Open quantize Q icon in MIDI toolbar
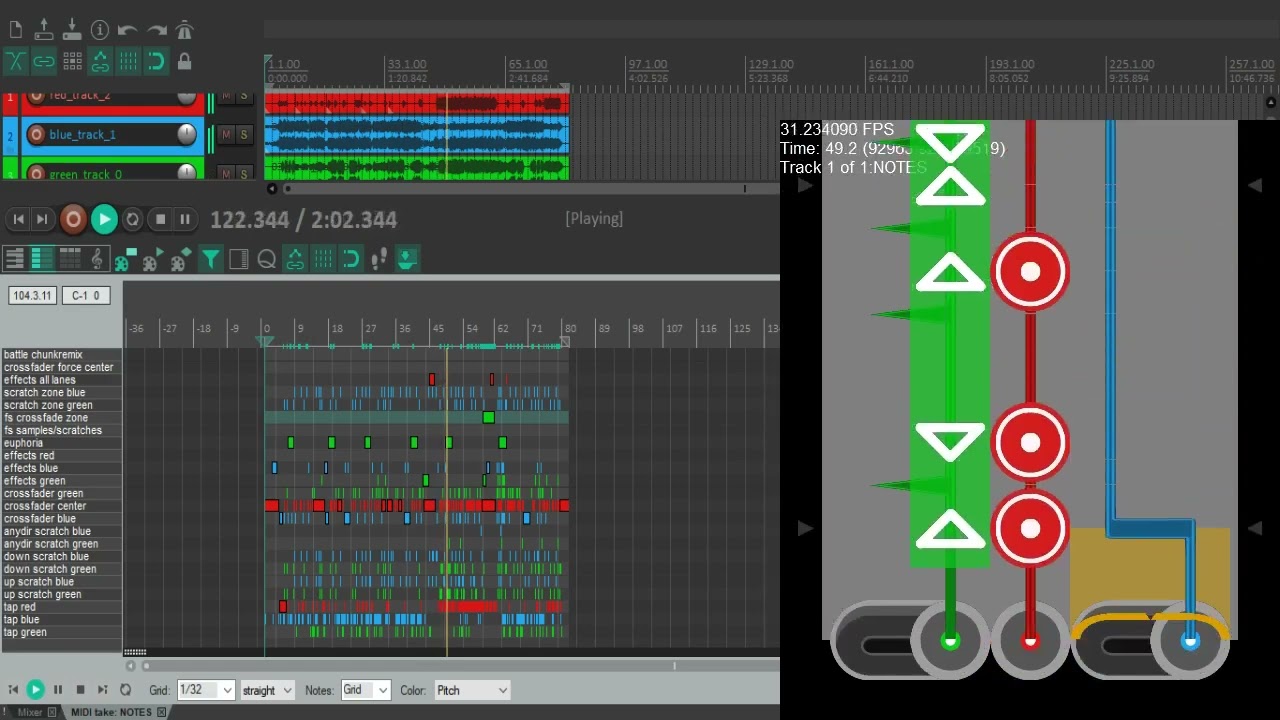 pos(266,260)
